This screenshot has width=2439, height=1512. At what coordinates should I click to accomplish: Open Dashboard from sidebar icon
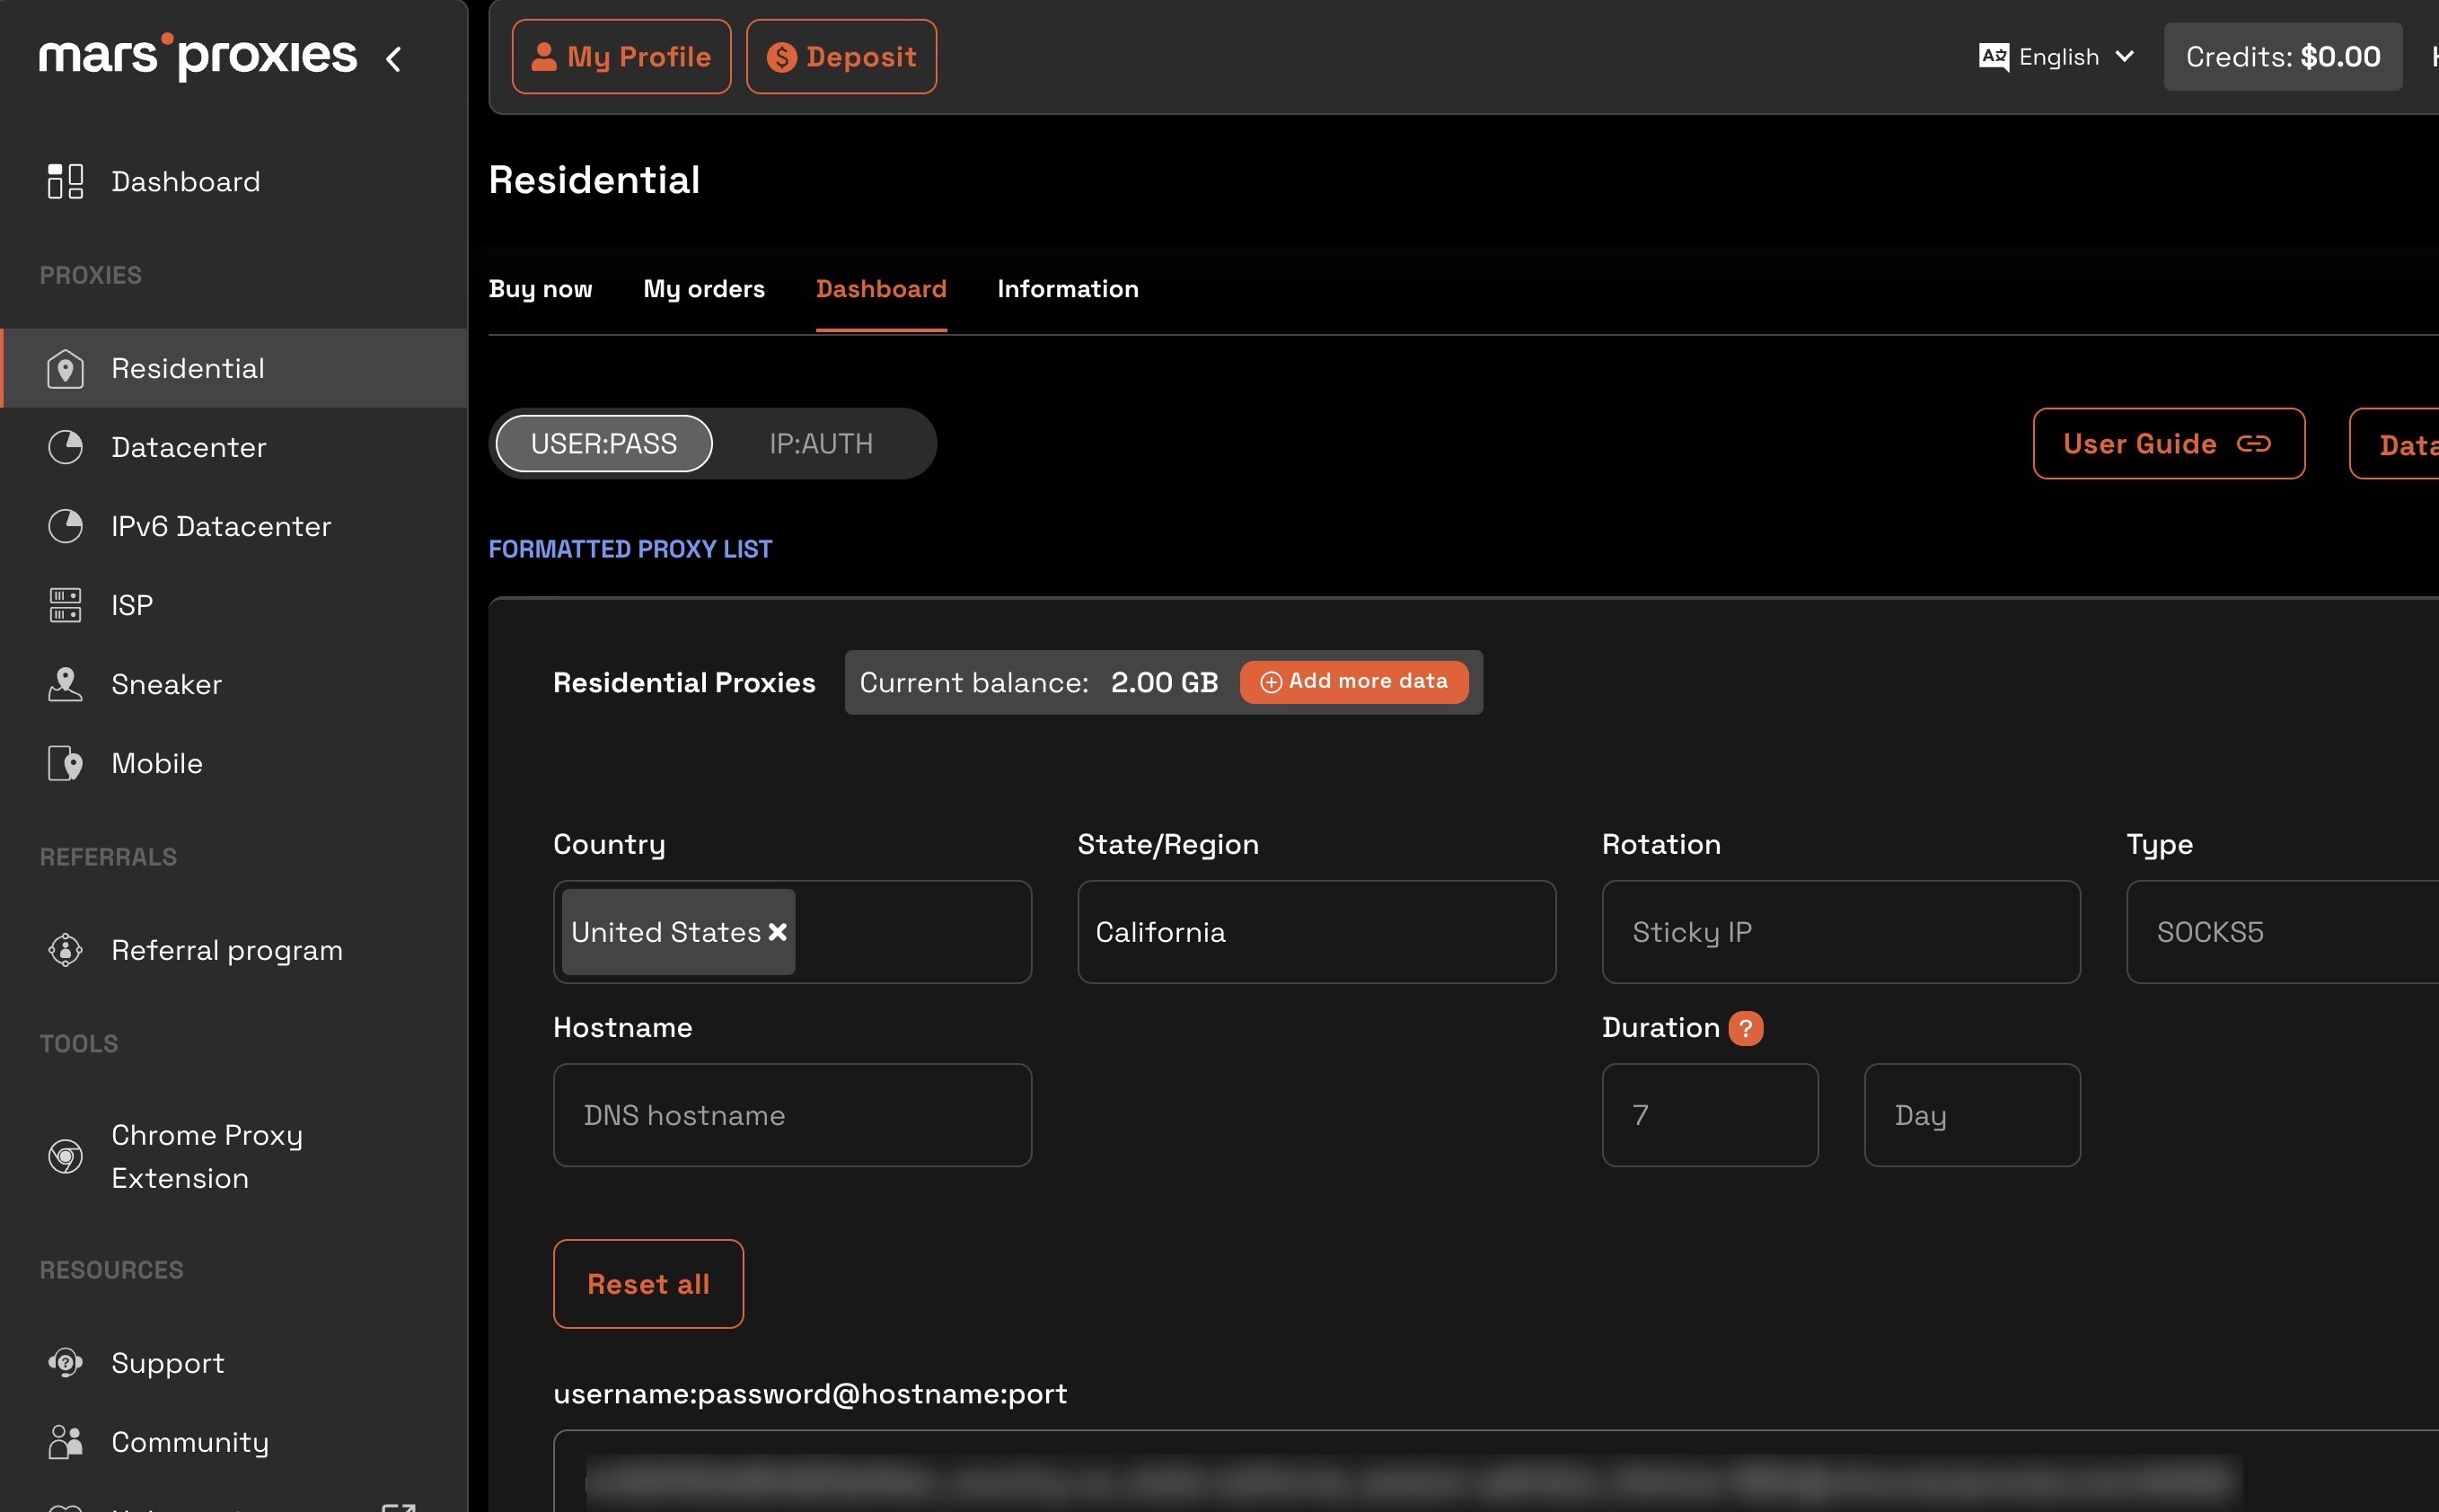pos(65,181)
